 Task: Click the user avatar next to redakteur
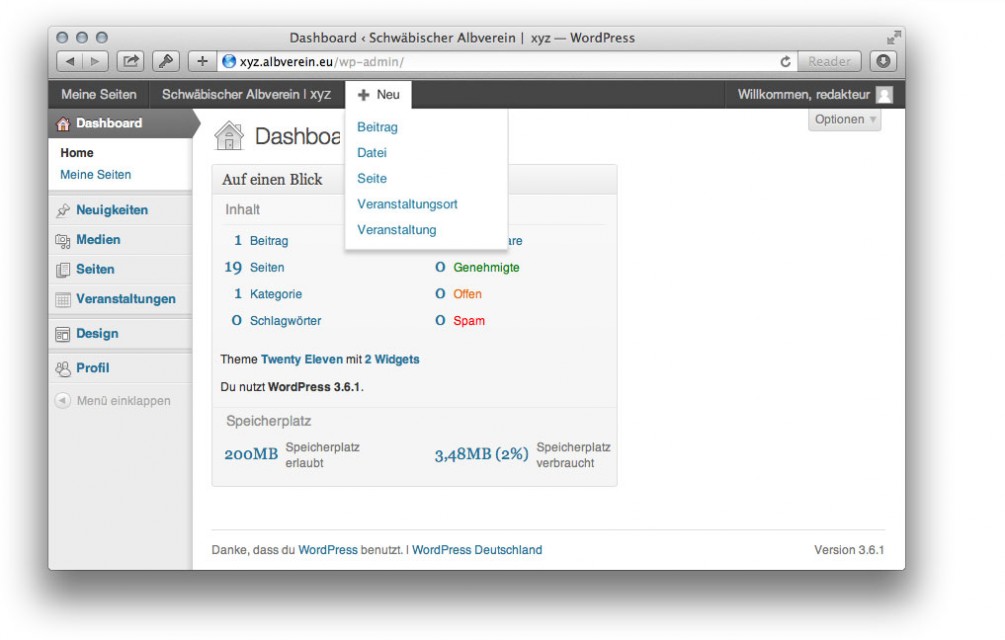(x=885, y=95)
